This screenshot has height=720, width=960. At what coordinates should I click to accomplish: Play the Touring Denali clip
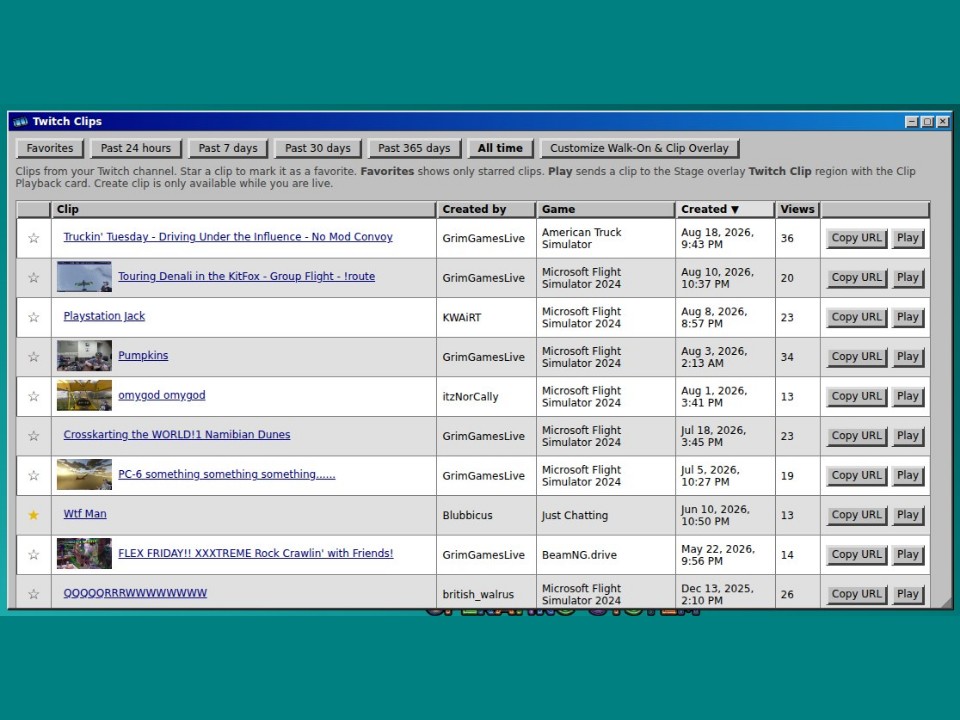[908, 278]
